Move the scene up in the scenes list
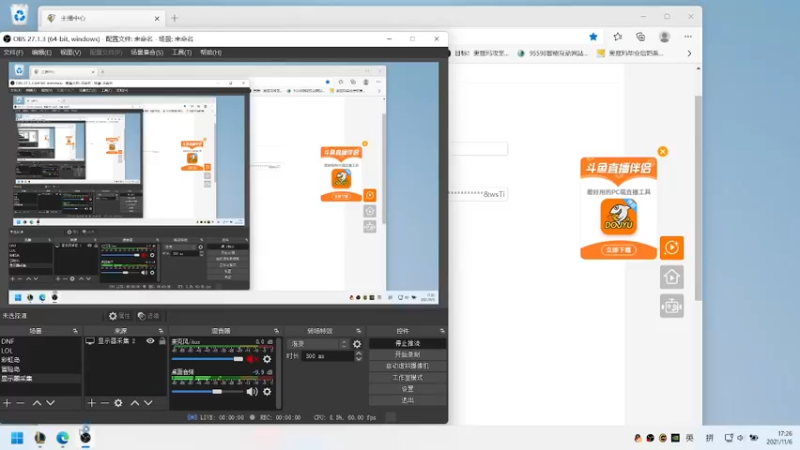Screen dimensions: 800x450 37,403
